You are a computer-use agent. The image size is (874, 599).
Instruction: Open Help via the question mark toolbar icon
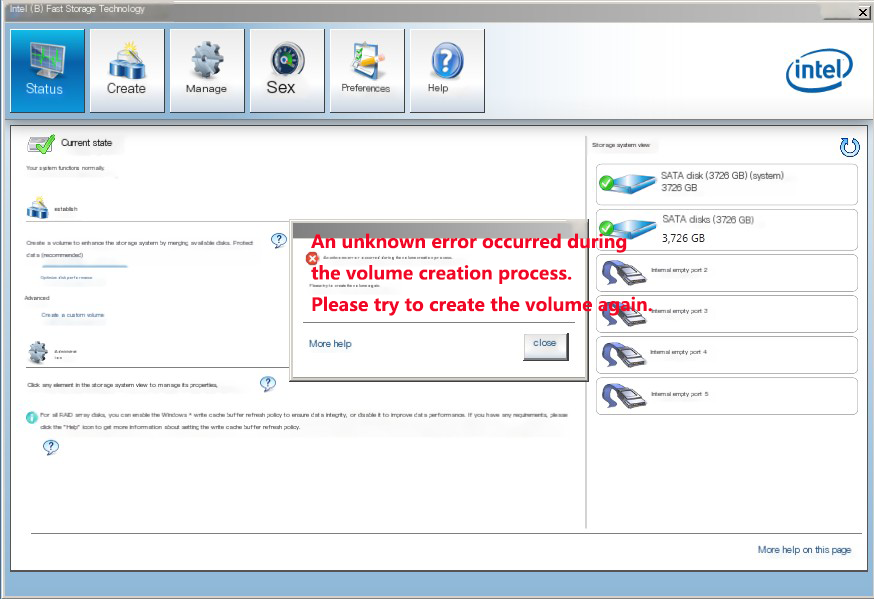[447, 70]
